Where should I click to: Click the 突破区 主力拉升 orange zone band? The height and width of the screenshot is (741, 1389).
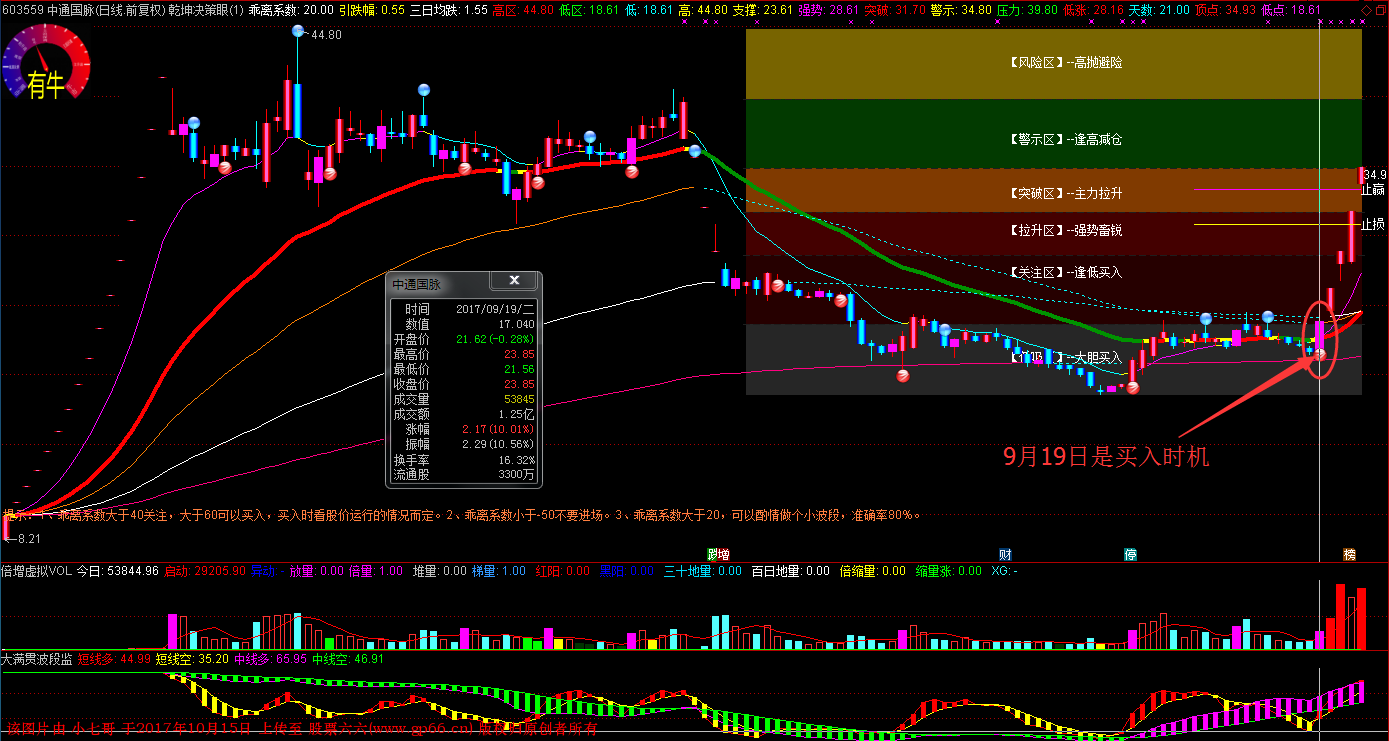pos(1053,191)
